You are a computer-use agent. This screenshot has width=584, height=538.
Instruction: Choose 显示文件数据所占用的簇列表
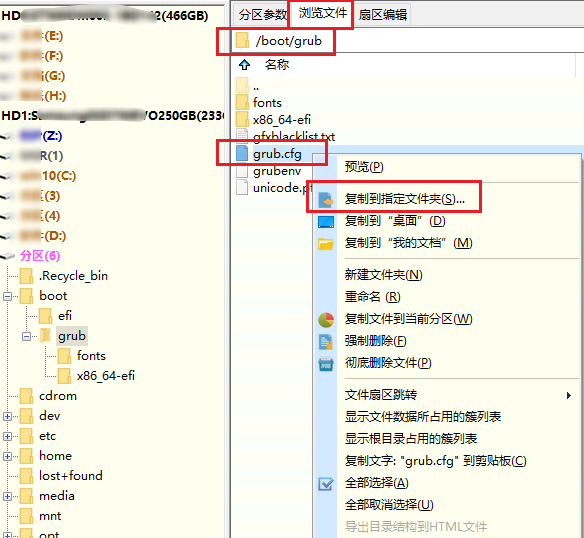pyautogui.click(x=423, y=417)
